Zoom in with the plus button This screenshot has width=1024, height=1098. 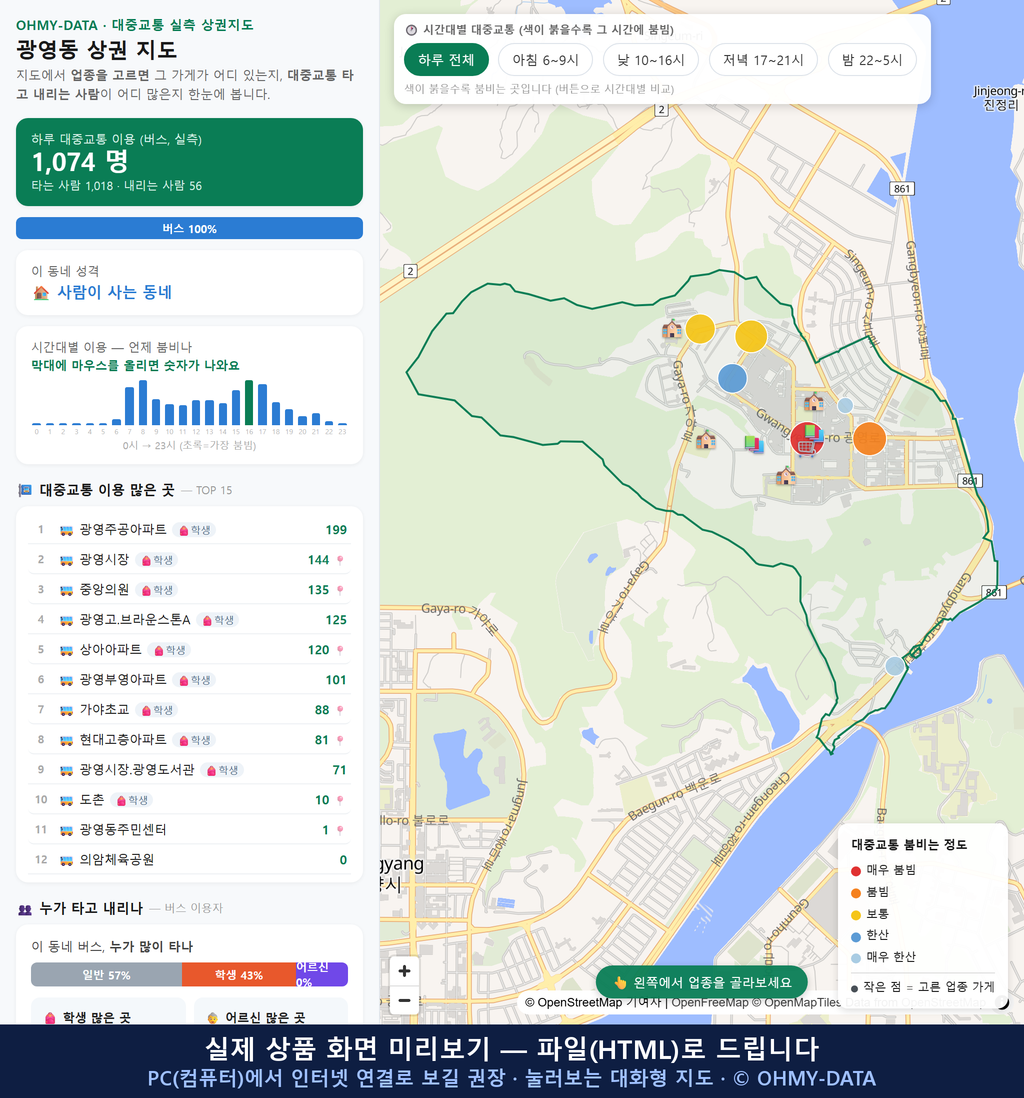404,971
